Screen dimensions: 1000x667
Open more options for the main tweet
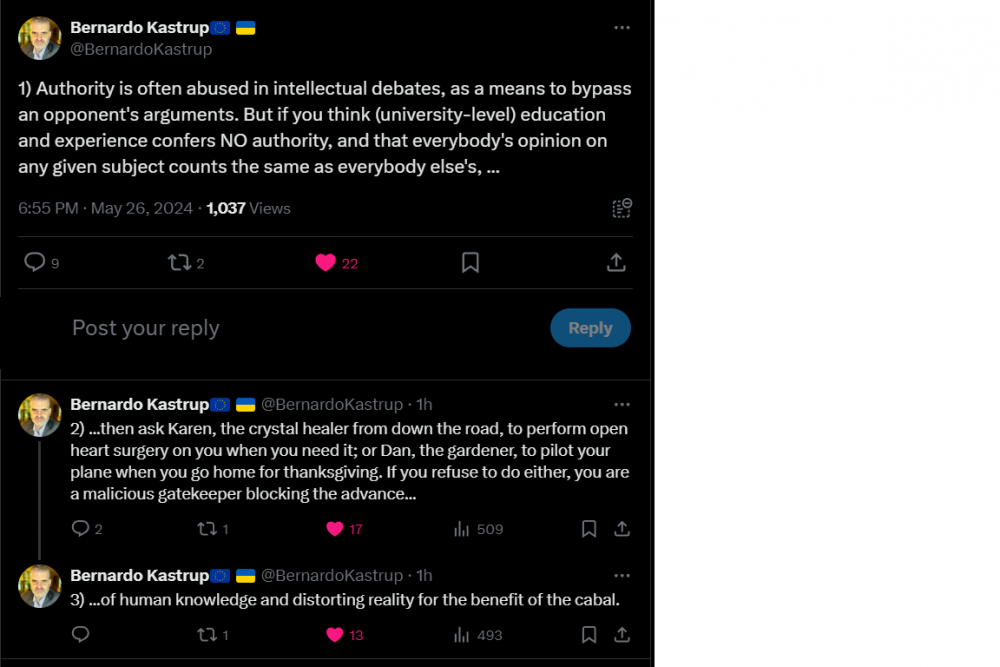coord(622,28)
